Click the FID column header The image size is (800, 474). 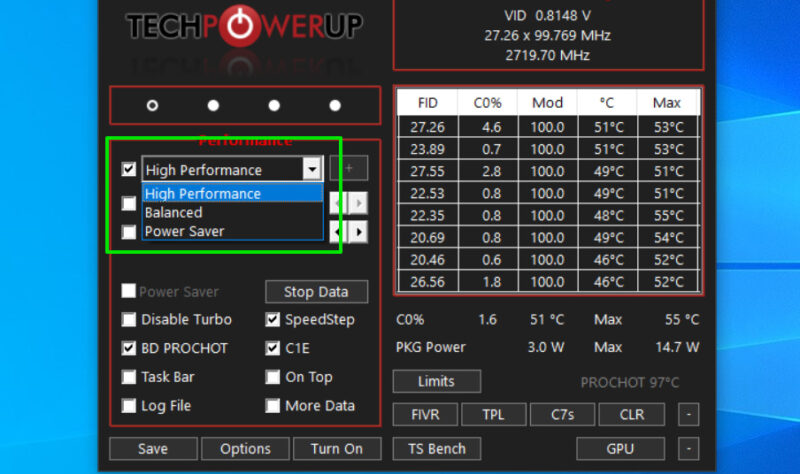pyautogui.click(x=428, y=103)
